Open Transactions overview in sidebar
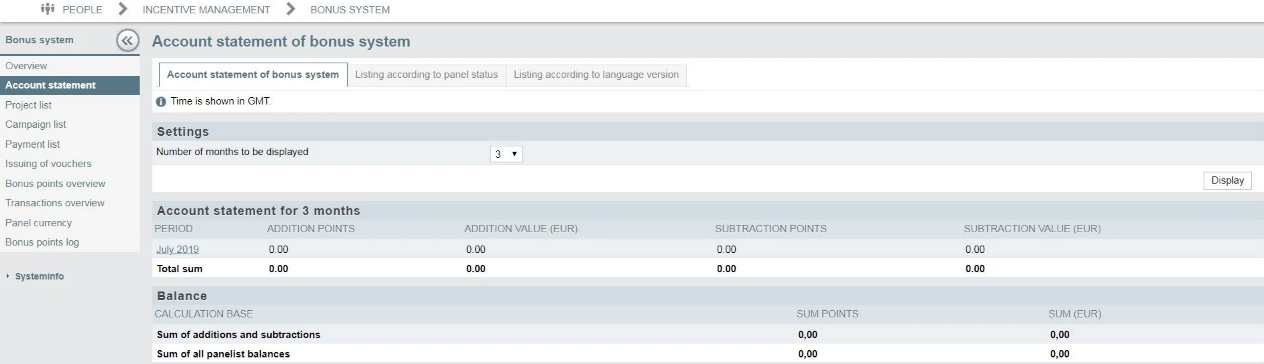This screenshot has height=364, width=1264. 54,203
